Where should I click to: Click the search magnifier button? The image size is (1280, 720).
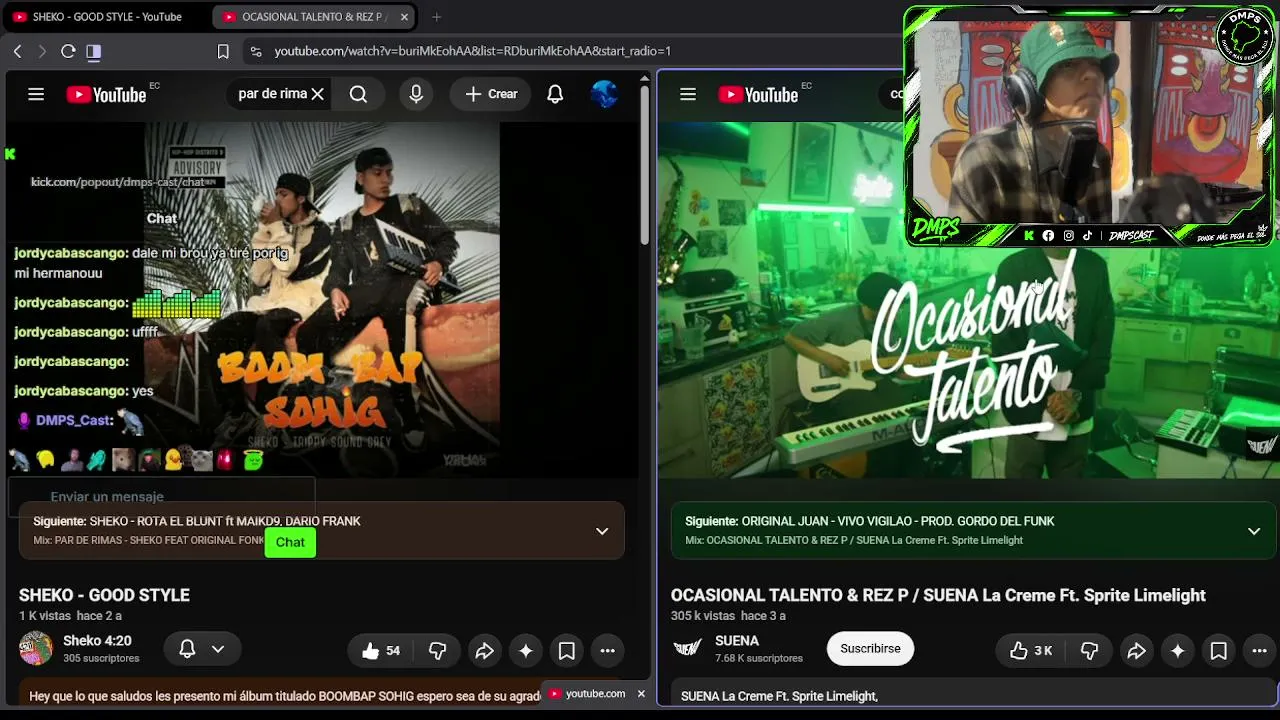coord(358,94)
